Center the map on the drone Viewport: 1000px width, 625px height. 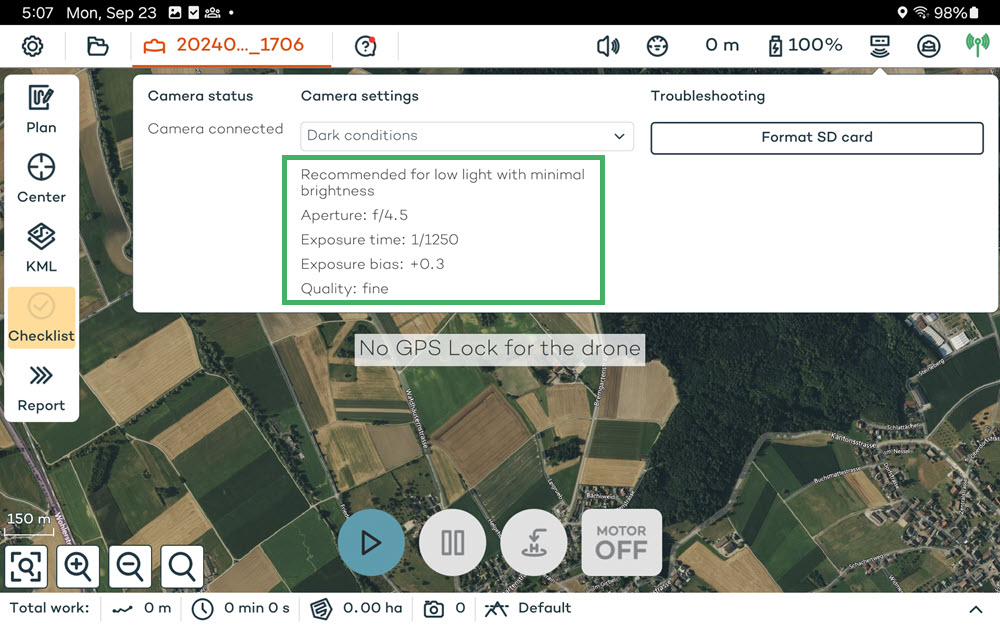coord(41,180)
